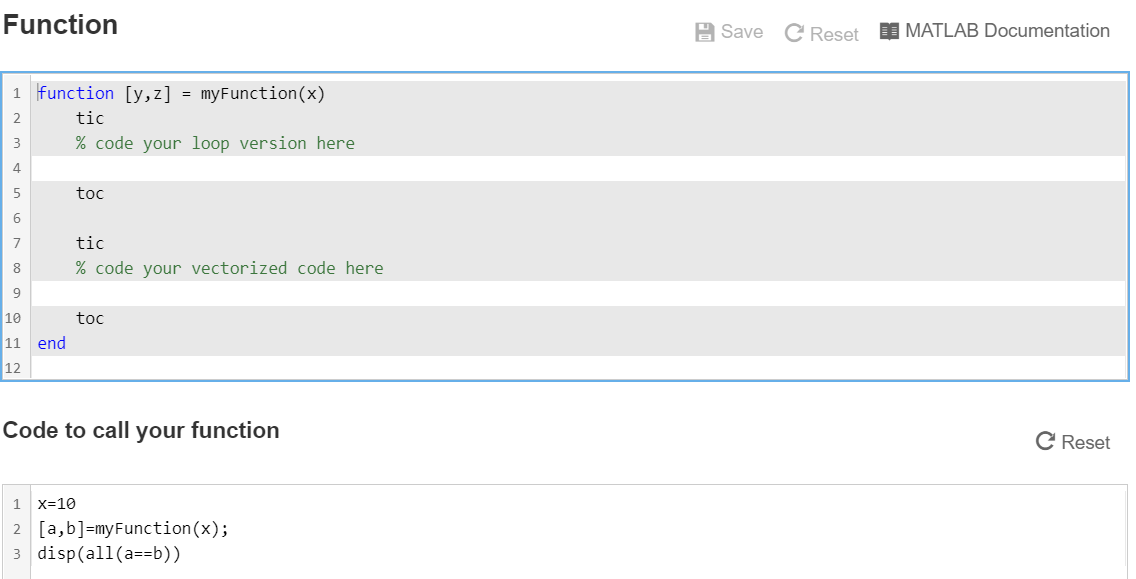Select the function keyword on line 1
The width and height of the screenshot is (1136, 579).
[x=75, y=93]
